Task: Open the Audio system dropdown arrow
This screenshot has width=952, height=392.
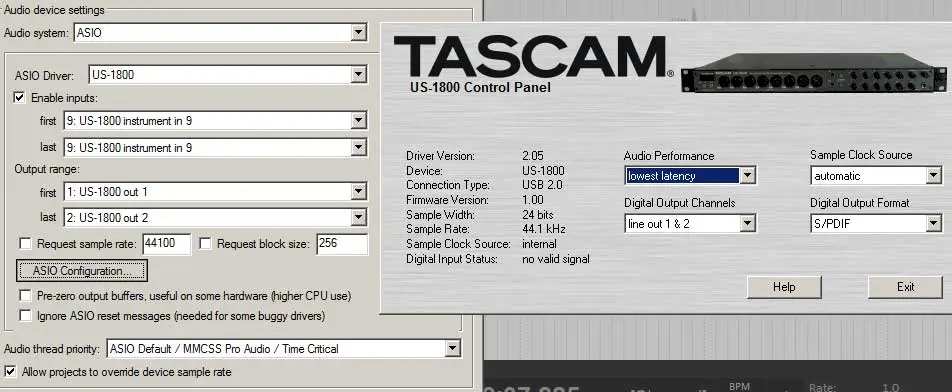Action: [359, 33]
